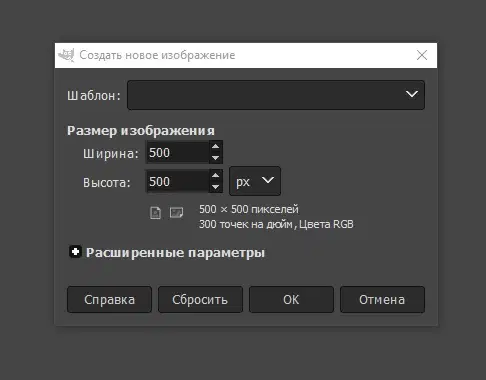Image resolution: width=486 pixels, height=380 pixels.
Task: Focus the Ширина width input field
Action: (178, 152)
